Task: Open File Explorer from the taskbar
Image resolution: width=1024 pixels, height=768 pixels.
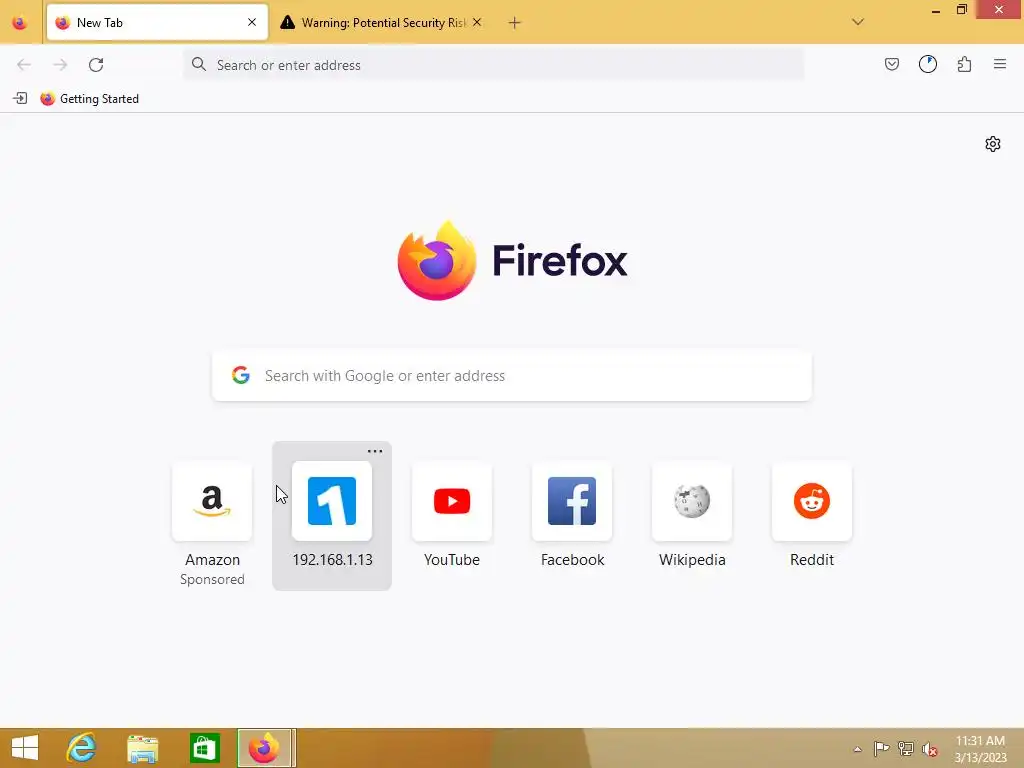Action: tap(142, 748)
